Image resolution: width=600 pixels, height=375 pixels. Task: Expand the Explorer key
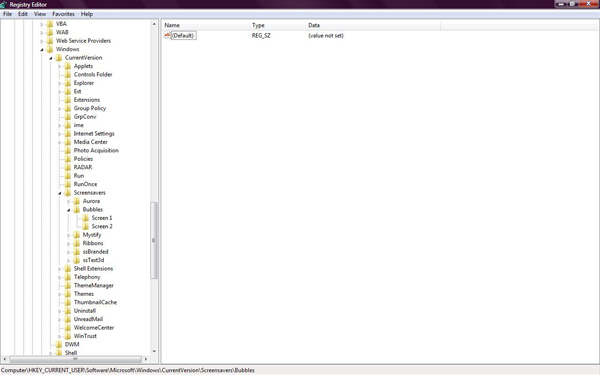[x=60, y=83]
